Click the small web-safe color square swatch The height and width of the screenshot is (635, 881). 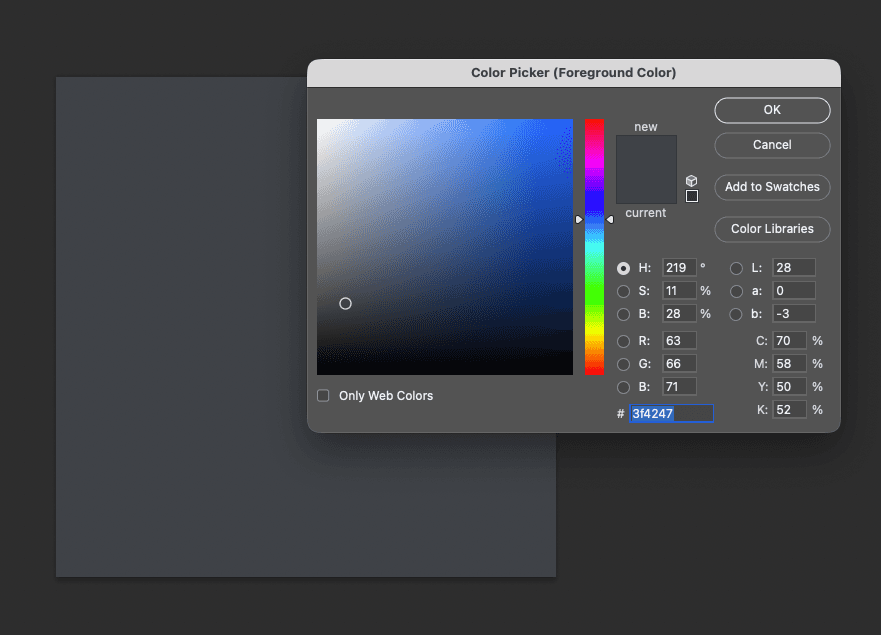pos(692,196)
